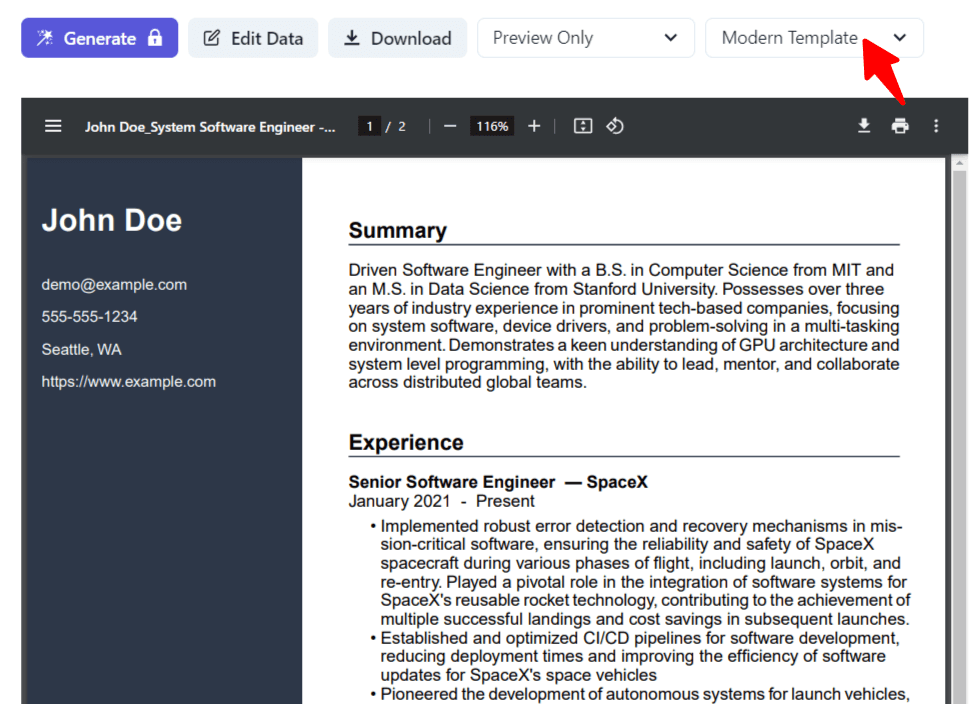Image resolution: width=979 pixels, height=704 pixels.
Task: Click the email demo@example.com
Action: (114, 285)
